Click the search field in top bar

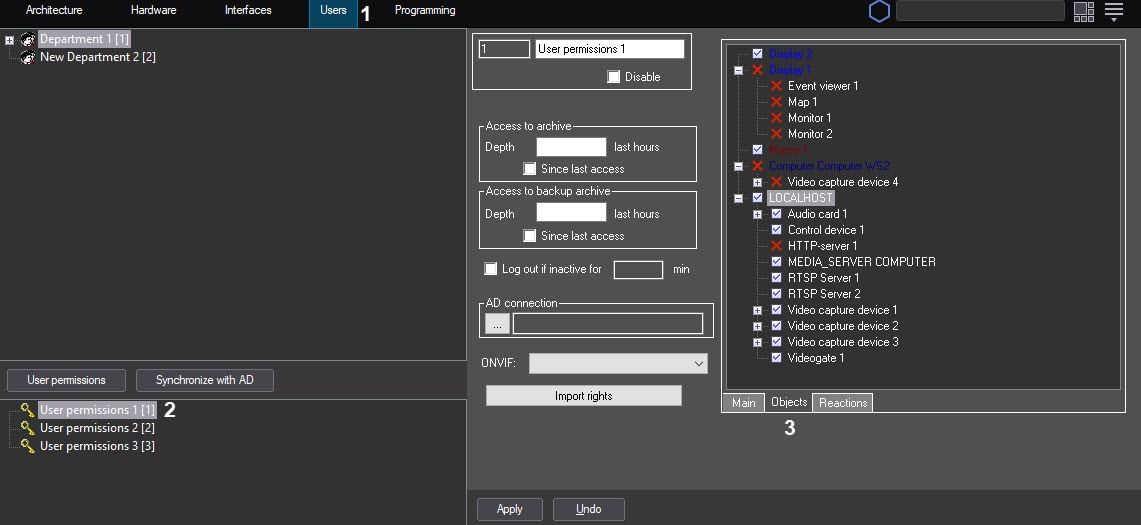[x=980, y=11]
